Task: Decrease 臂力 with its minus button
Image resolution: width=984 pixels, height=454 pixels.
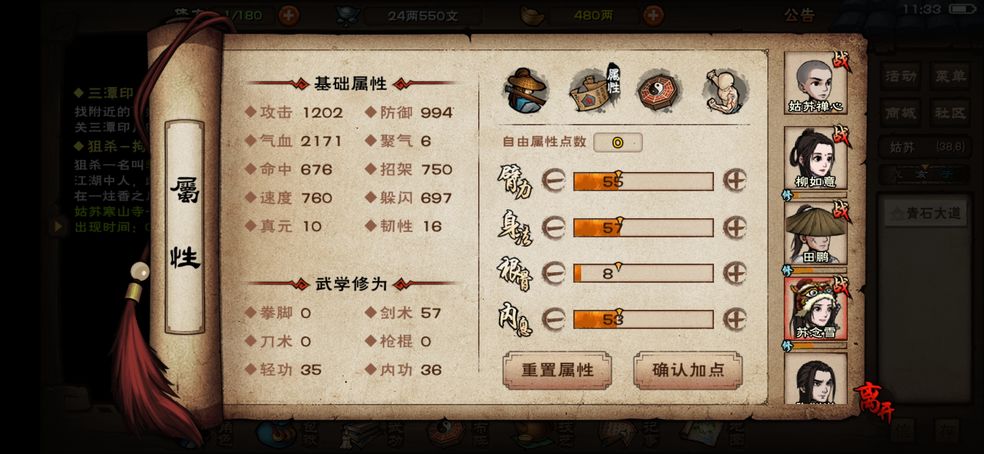Action: click(554, 181)
